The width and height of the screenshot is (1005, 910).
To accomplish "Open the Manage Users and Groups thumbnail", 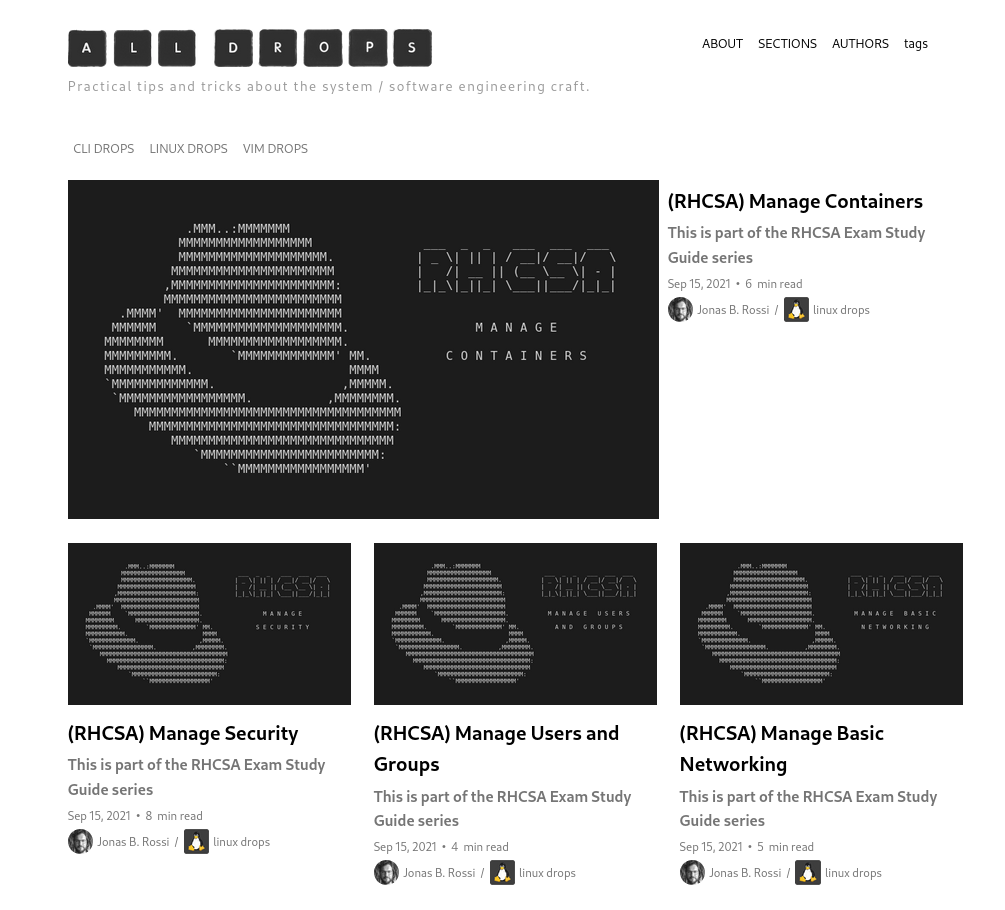I will pos(515,624).
